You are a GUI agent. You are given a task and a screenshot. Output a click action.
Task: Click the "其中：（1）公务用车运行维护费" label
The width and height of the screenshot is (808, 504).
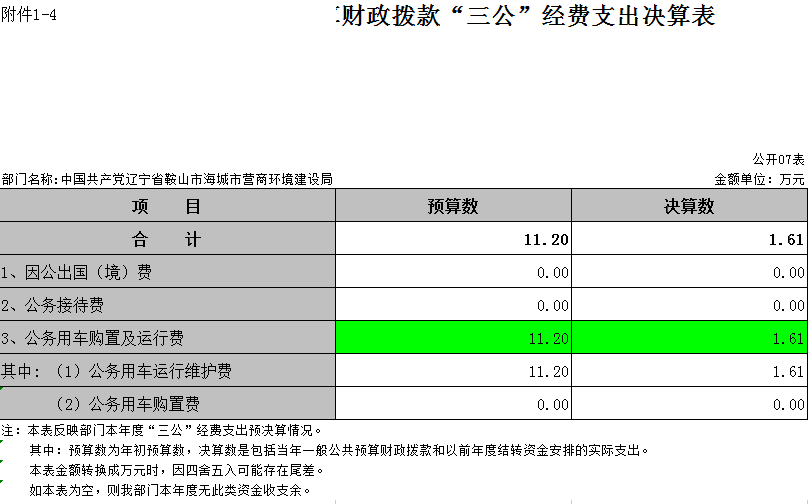(167, 371)
